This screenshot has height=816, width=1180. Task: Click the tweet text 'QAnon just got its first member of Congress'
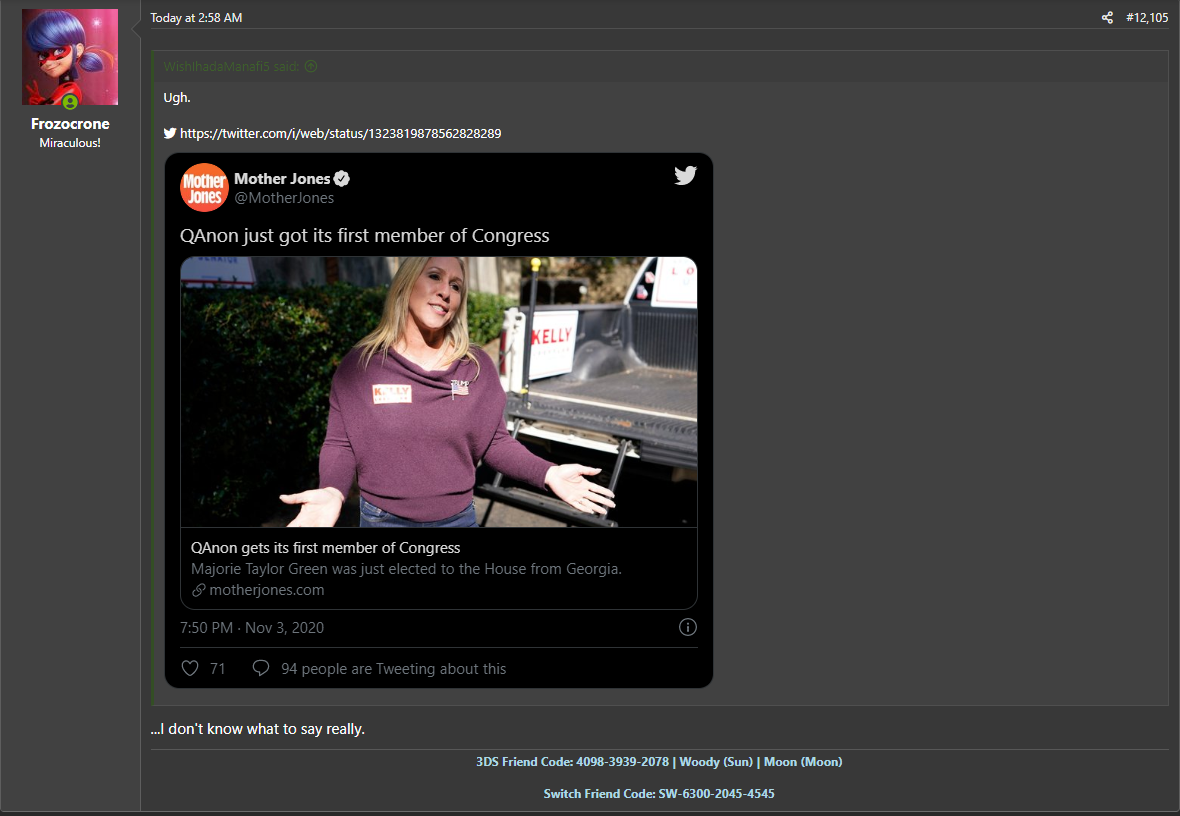tap(364, 236)
